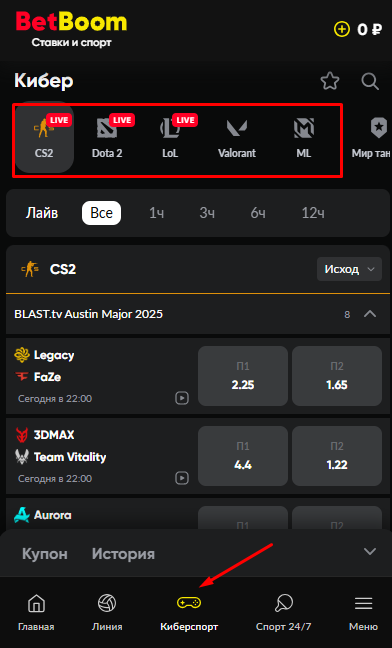This screenshot has height=648, width=392.
Task: Collapse the BLAST.tv Austin Major 2025 section
Action: (x=370, y=314)
